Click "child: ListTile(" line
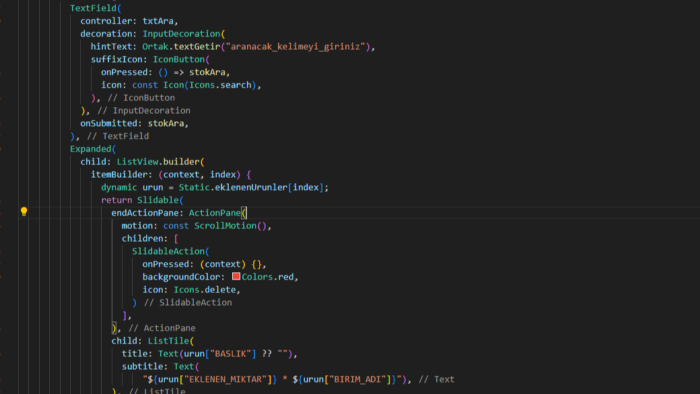Viewport: 700px width, 394px height. click(x=153, y=341)
